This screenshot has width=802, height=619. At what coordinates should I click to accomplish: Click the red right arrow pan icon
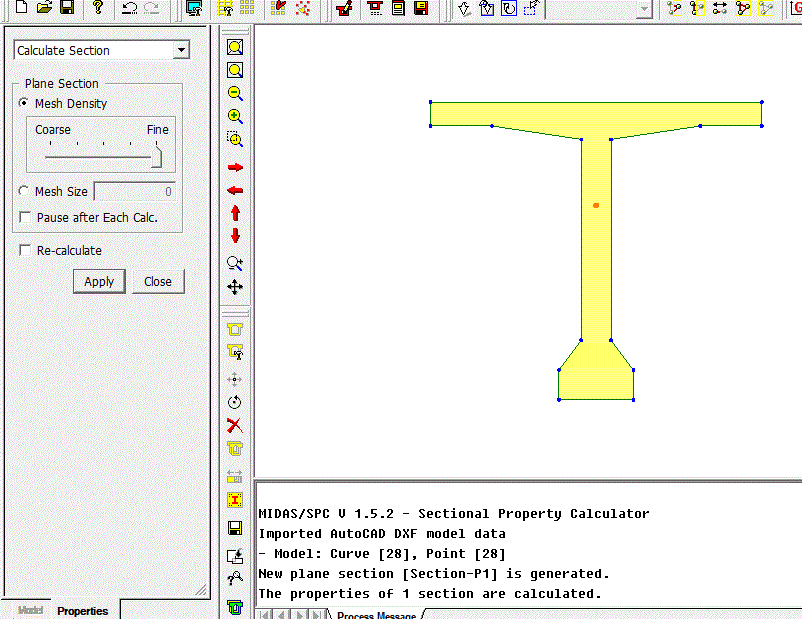tap(235, 167)
